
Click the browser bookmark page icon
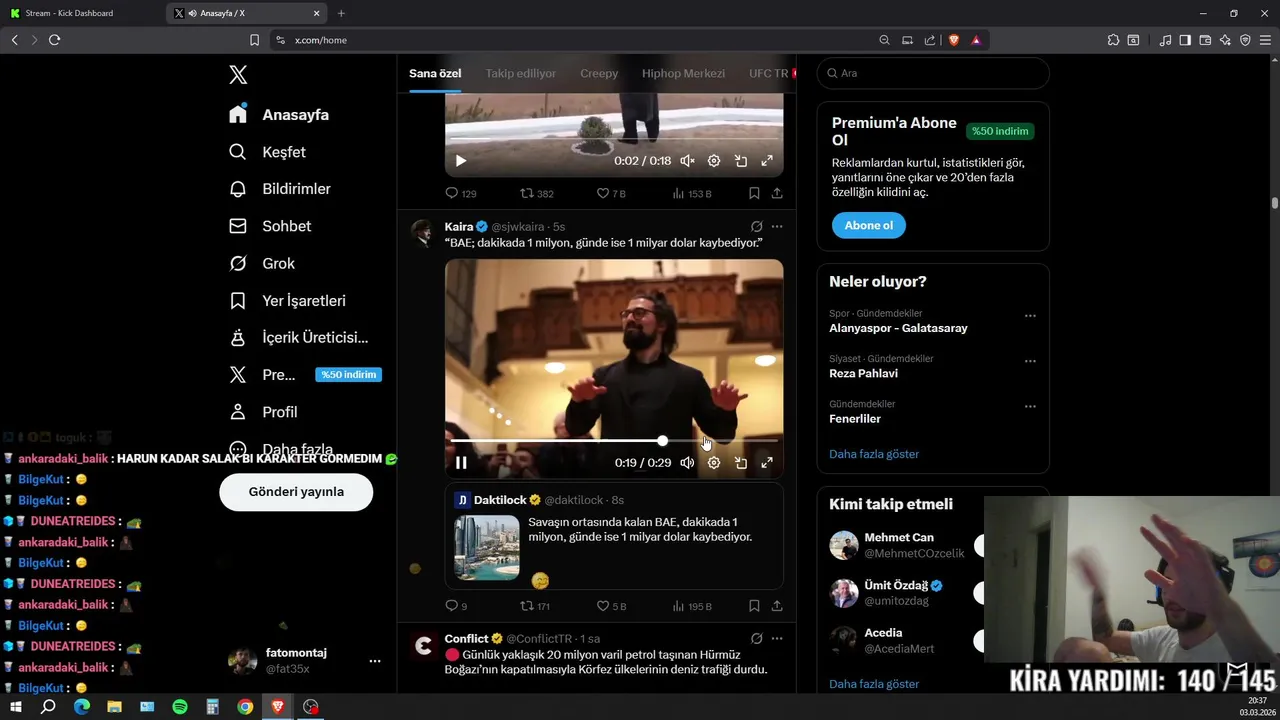coord(254,40)
